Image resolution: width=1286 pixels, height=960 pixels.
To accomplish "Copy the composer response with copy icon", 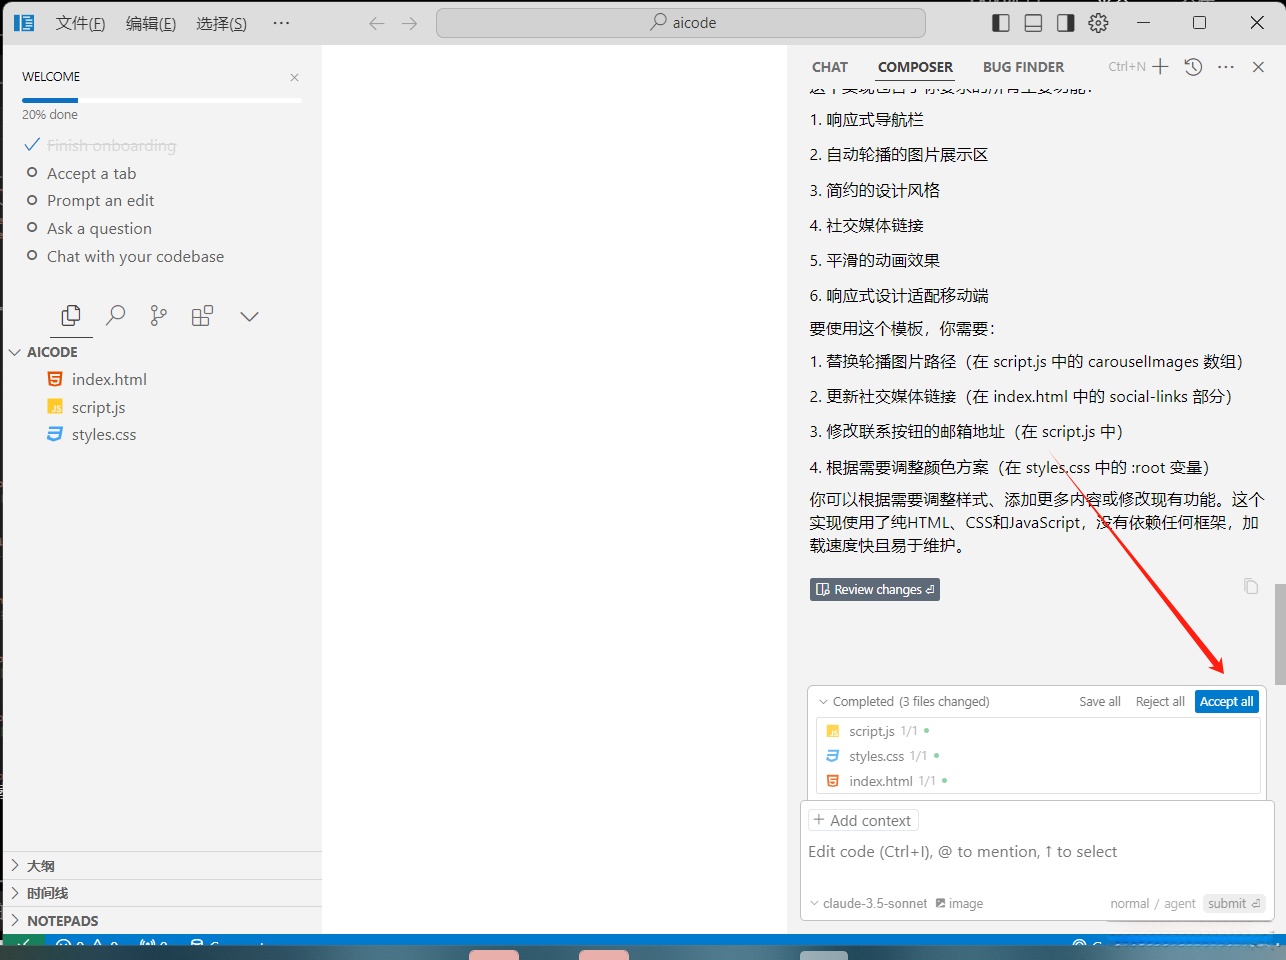I will point(1251,586).
